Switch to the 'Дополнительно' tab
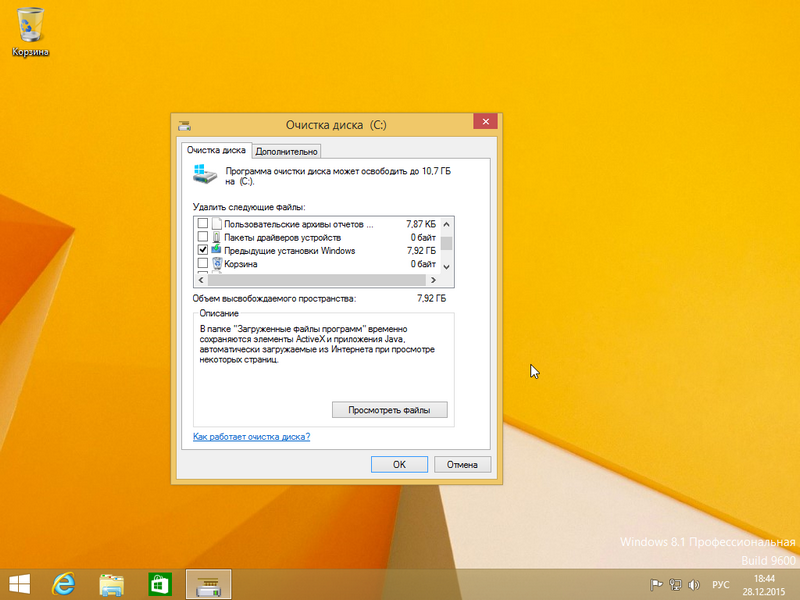The width and height of the screenshot is (800, 600). pyautogui.click(x=286, y=151)
